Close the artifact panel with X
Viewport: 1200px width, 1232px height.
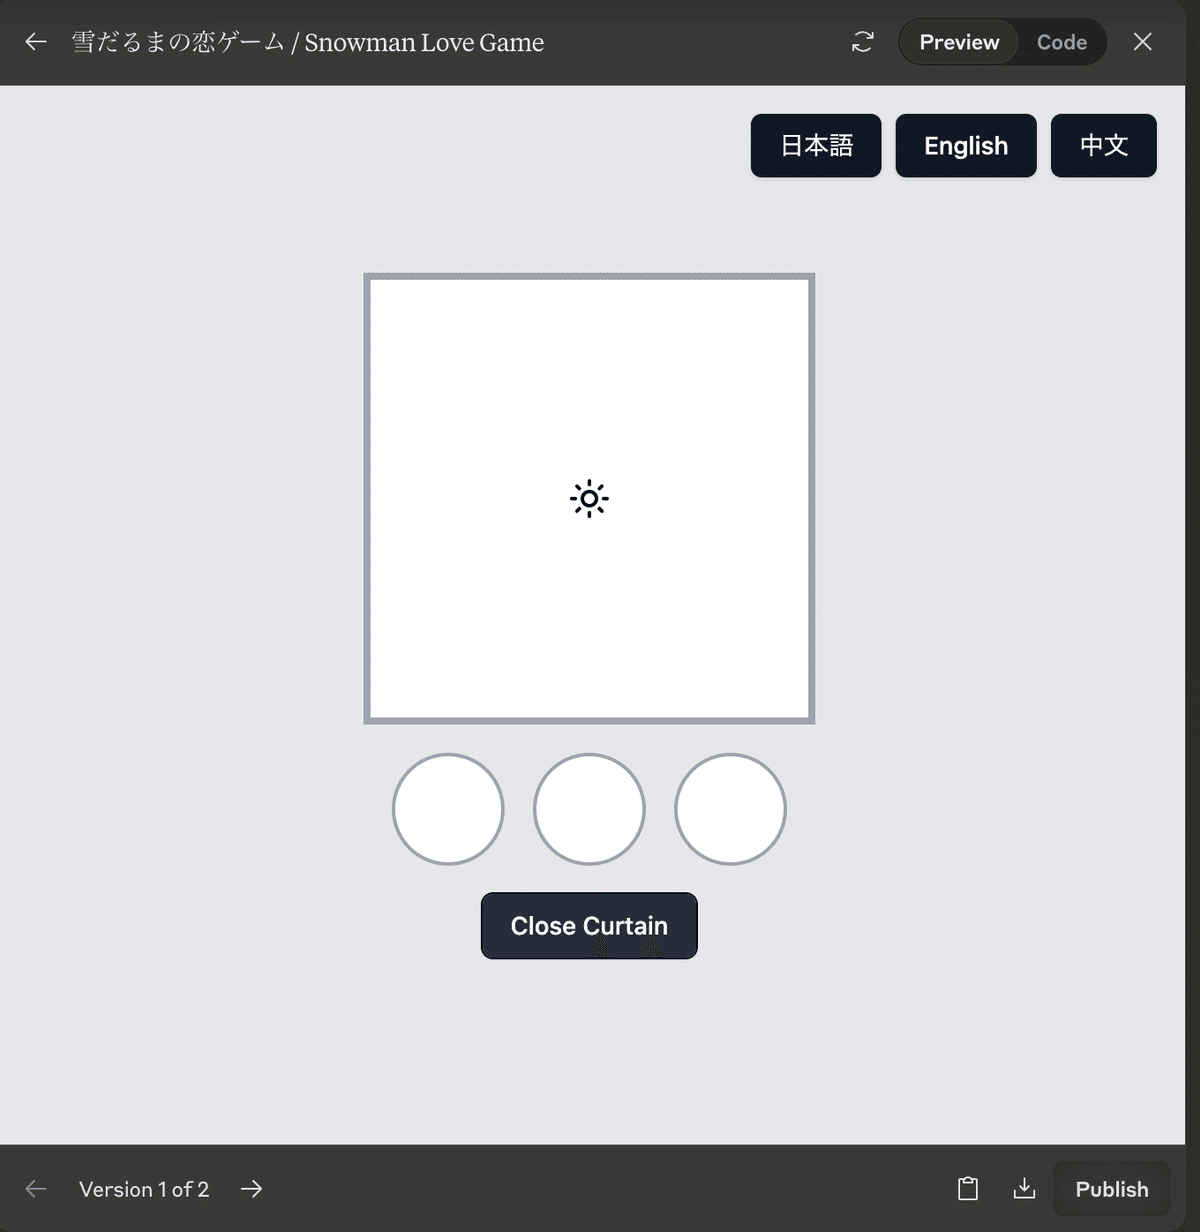click(x=1142, y=42)
